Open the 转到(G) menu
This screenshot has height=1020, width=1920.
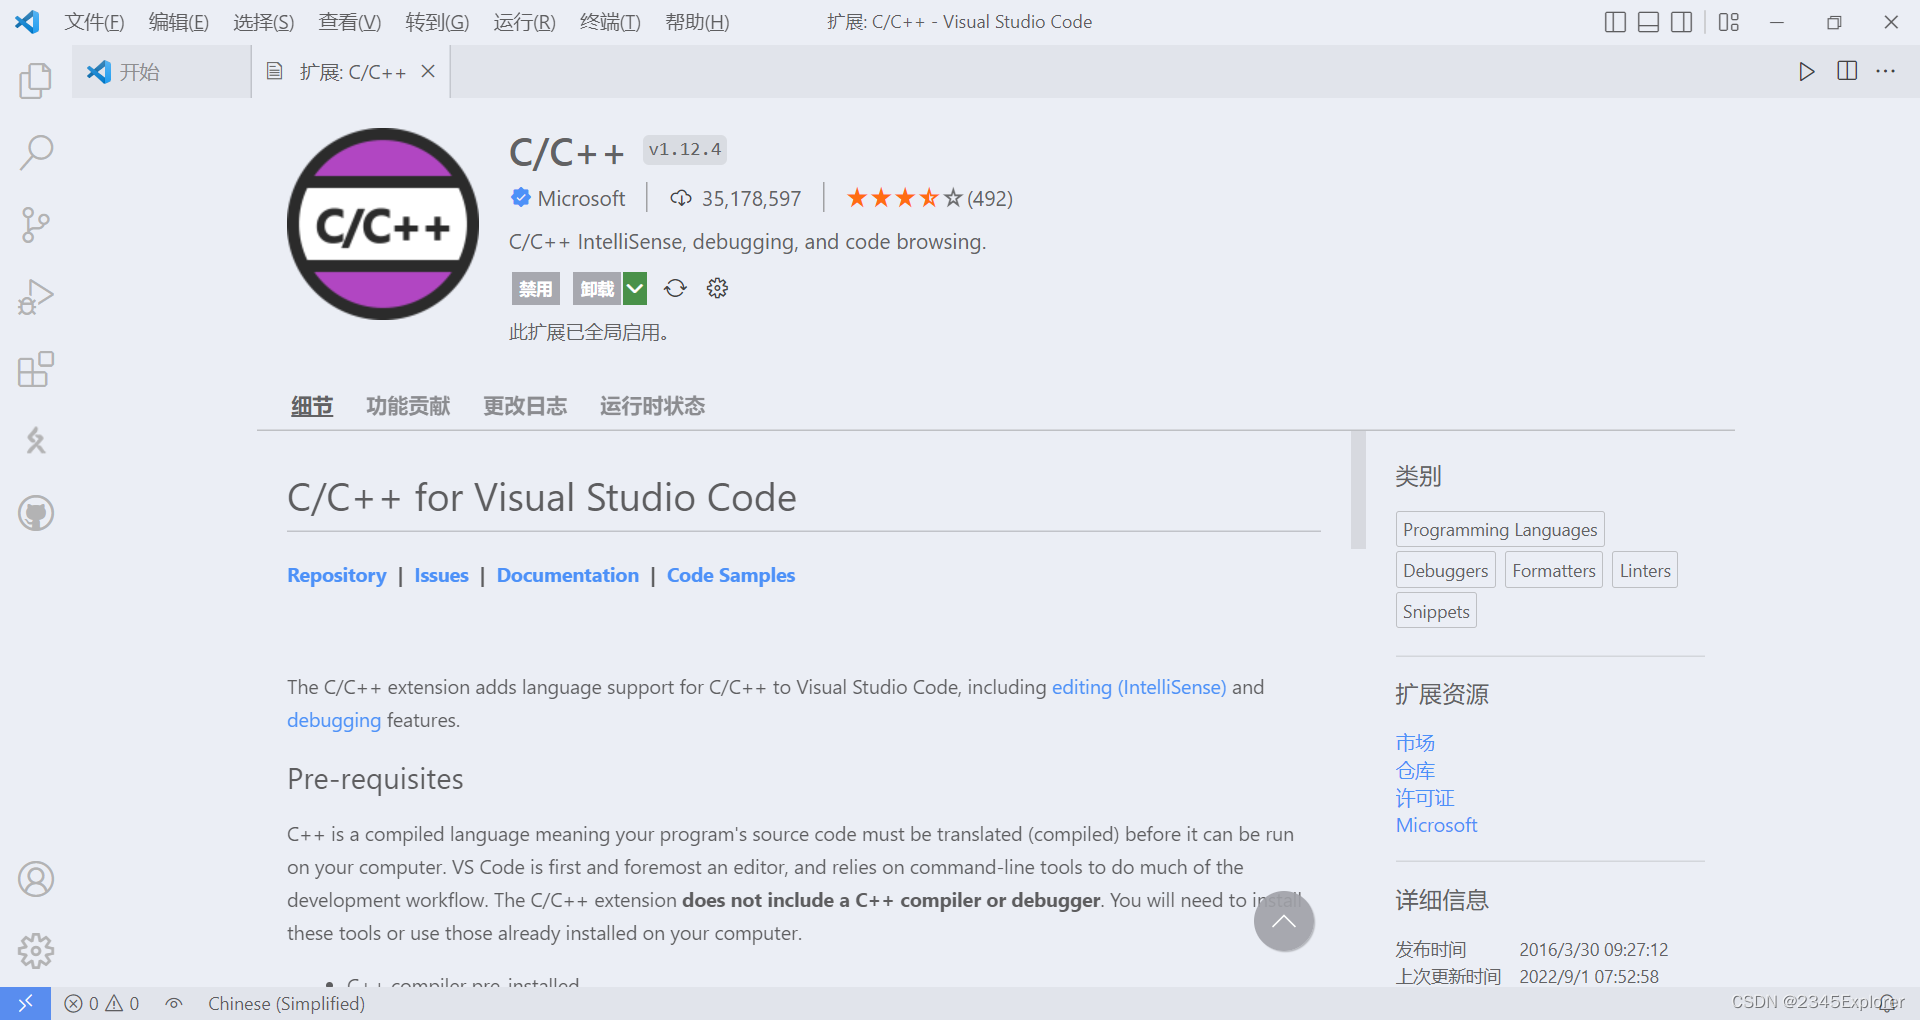pyautogui.click(x=437, y=22)
